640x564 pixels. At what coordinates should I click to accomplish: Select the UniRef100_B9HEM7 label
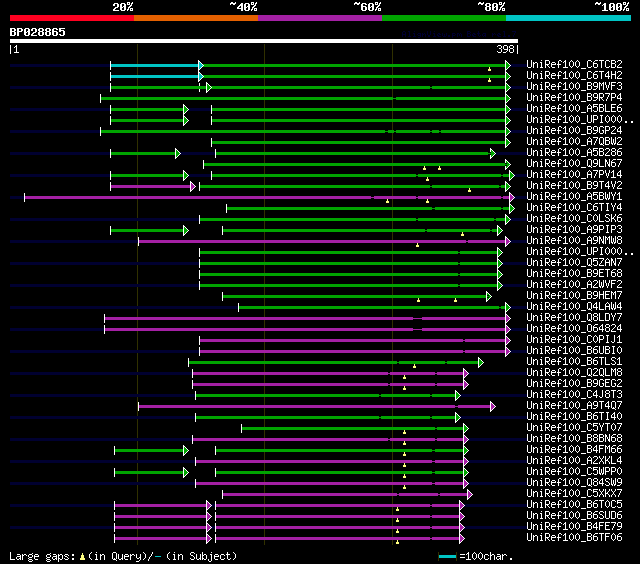pyautogui.click(x=574, y=296)
